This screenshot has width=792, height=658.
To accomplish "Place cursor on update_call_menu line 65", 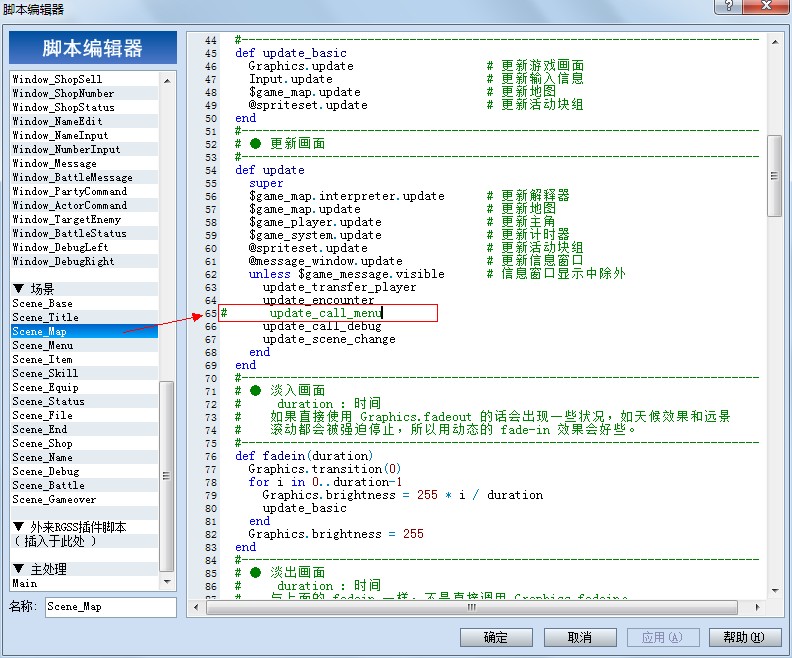I will (x=326, y=313).
